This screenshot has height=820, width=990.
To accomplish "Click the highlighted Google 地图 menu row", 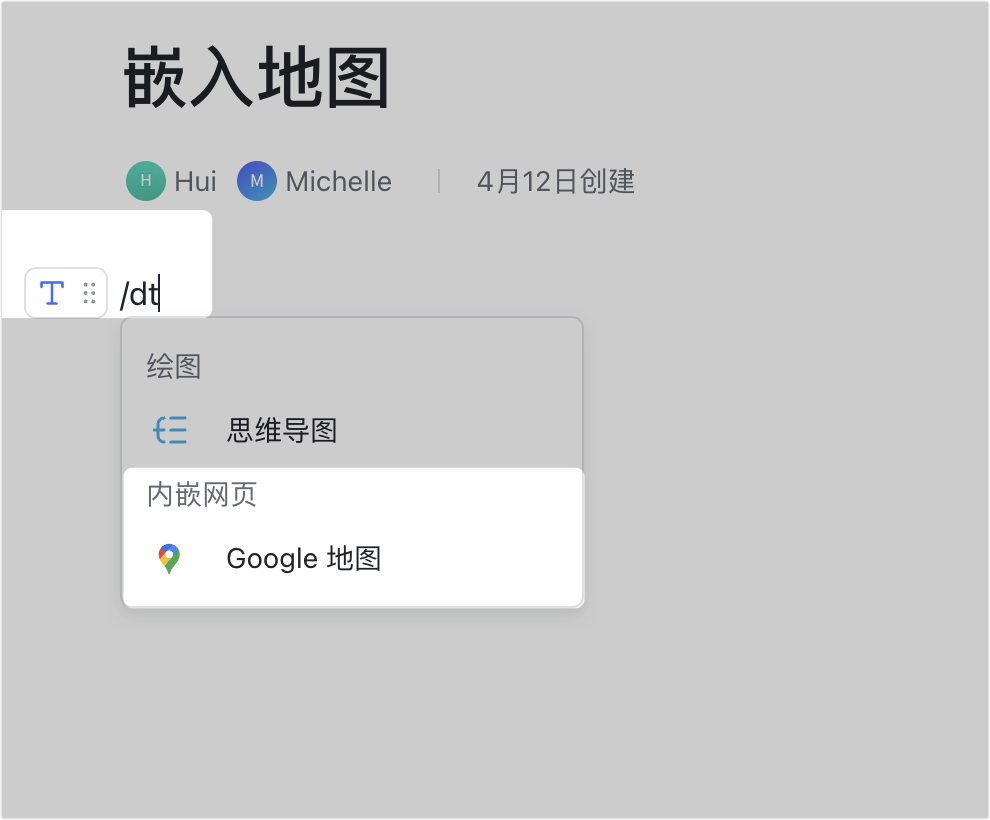I will 350,558.
